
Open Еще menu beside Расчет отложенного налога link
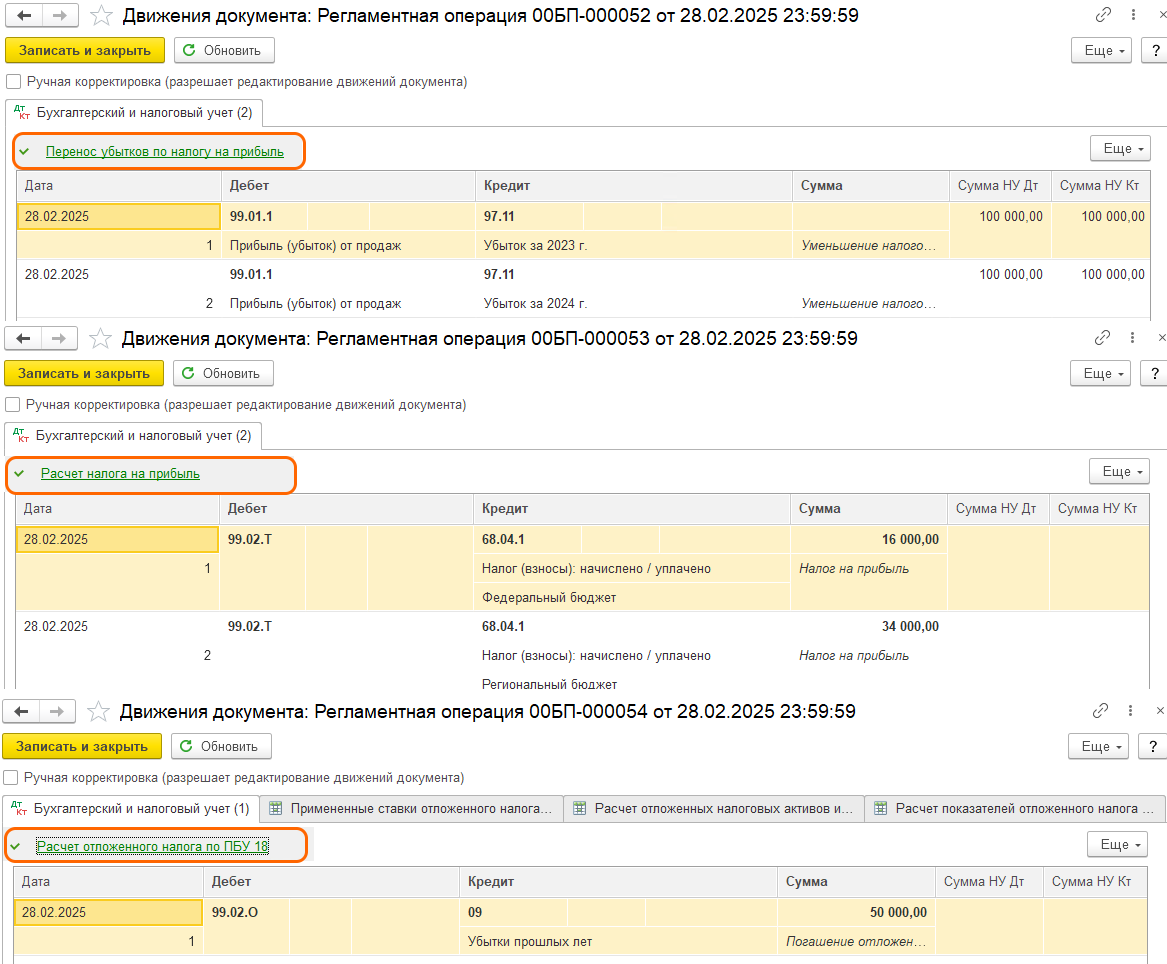point(1117,844)
